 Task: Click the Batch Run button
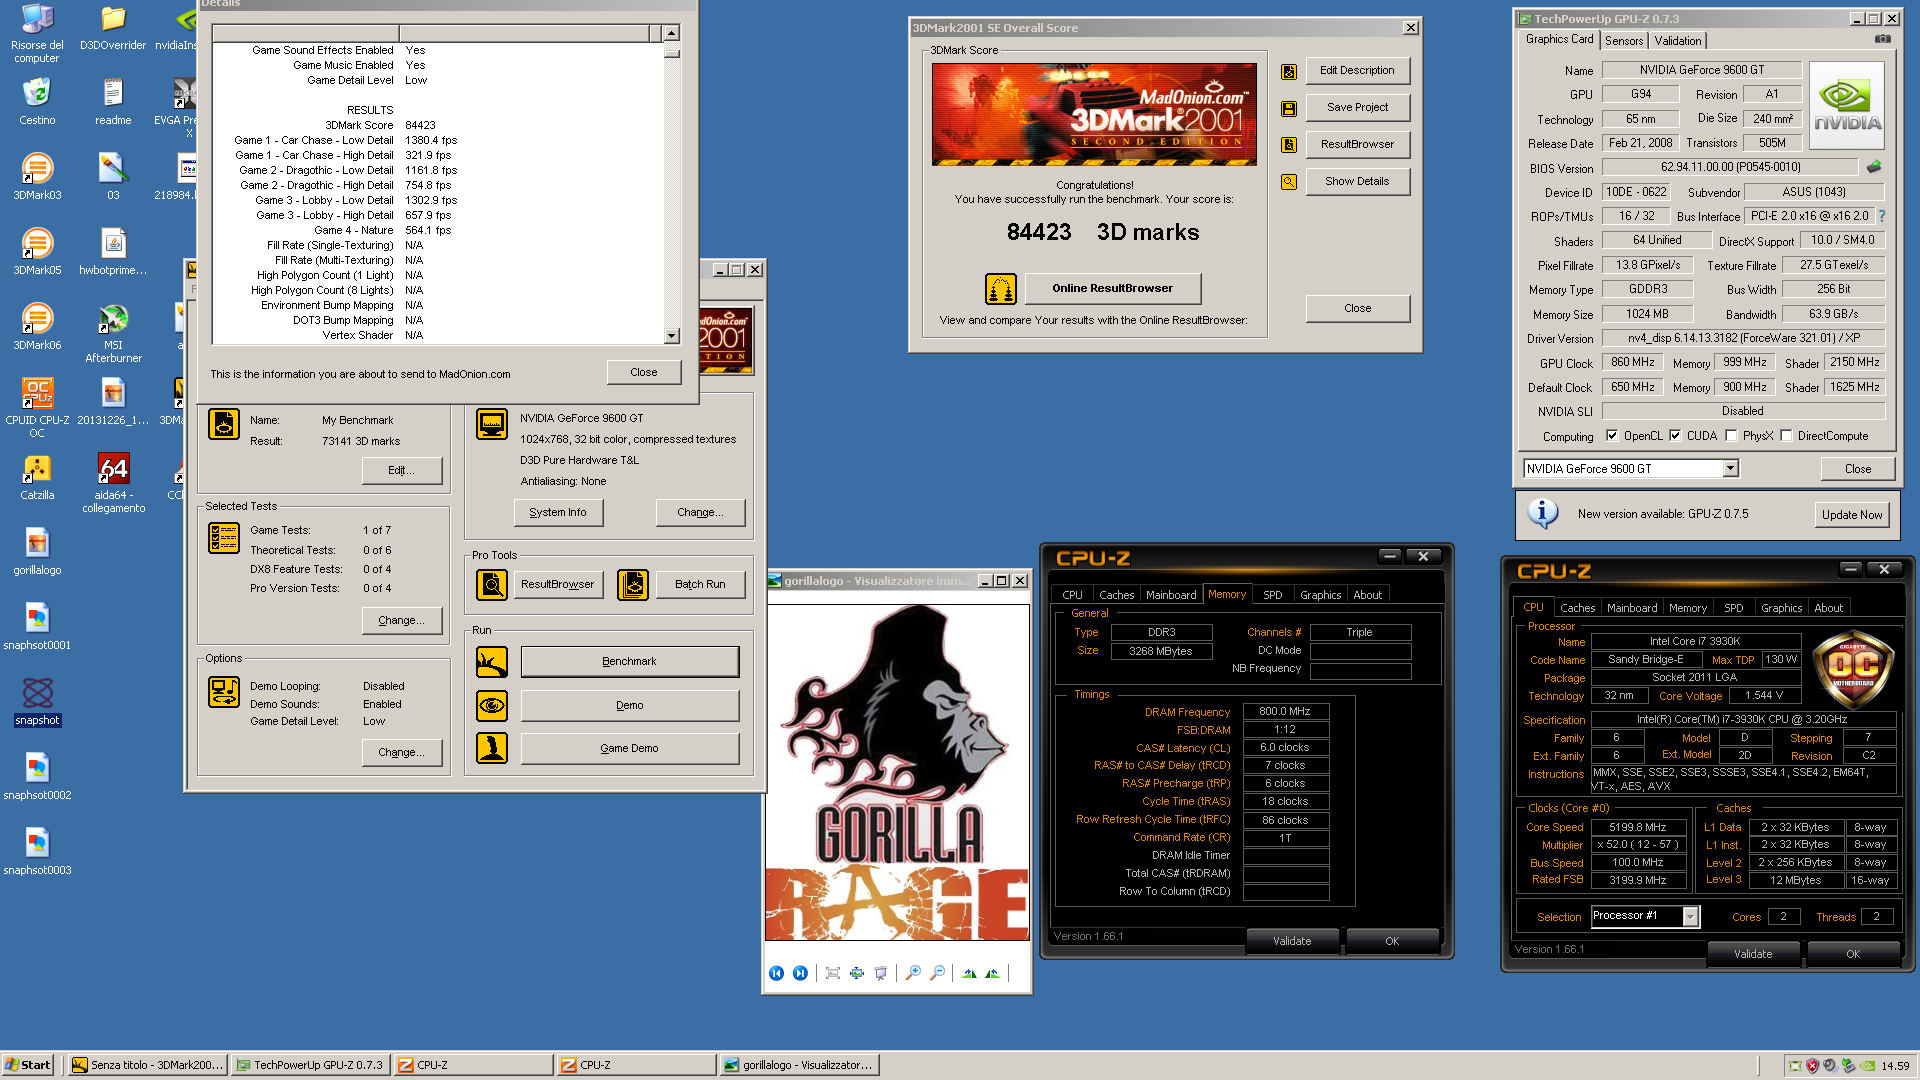[x=700, y=585]
